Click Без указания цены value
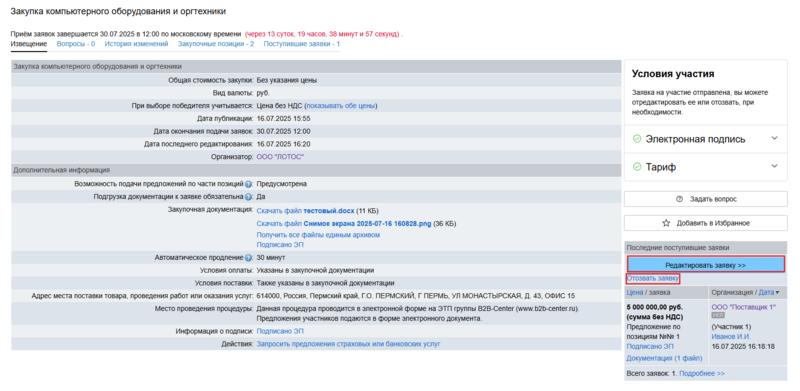The height and width of the screenshot is (391, 800). pyautogui.click(x=287, y=81)
